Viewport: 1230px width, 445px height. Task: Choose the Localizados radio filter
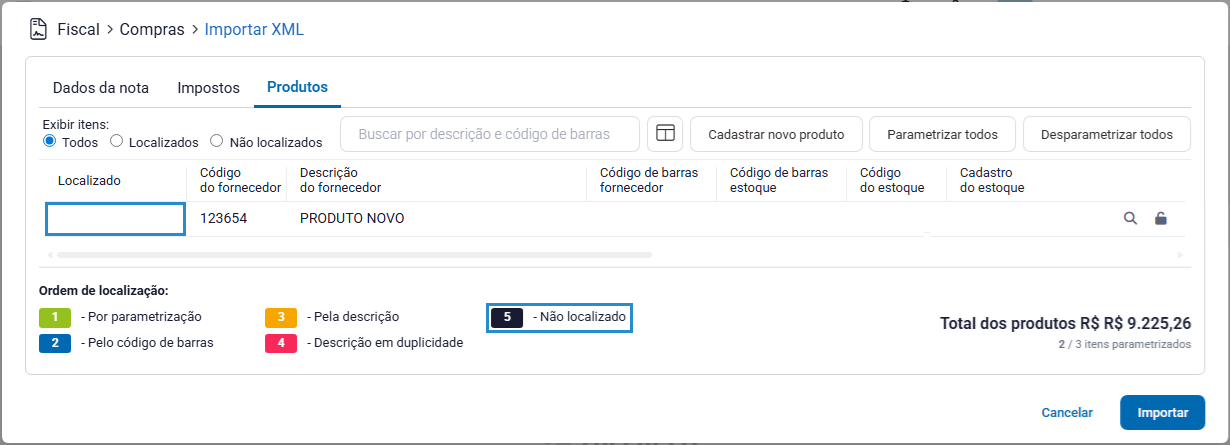tap(117, 142)
